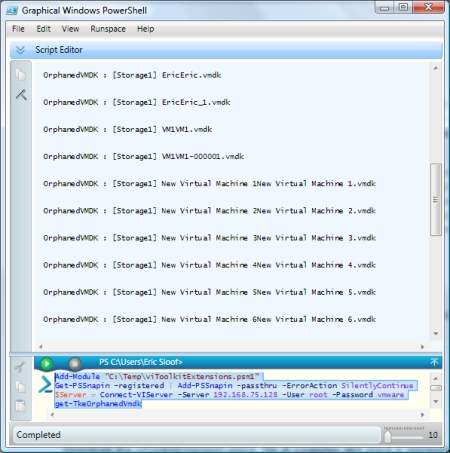Click command pane scroll up arrow
This screenshot has height=453, width=450.
436,378
